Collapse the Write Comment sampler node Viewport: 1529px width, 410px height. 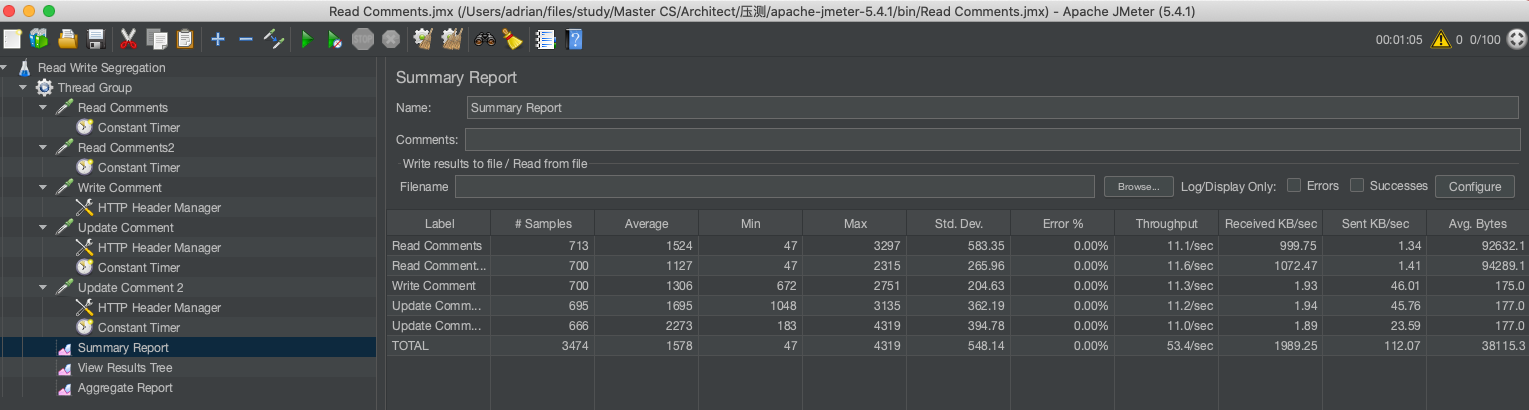click(43, 188)
